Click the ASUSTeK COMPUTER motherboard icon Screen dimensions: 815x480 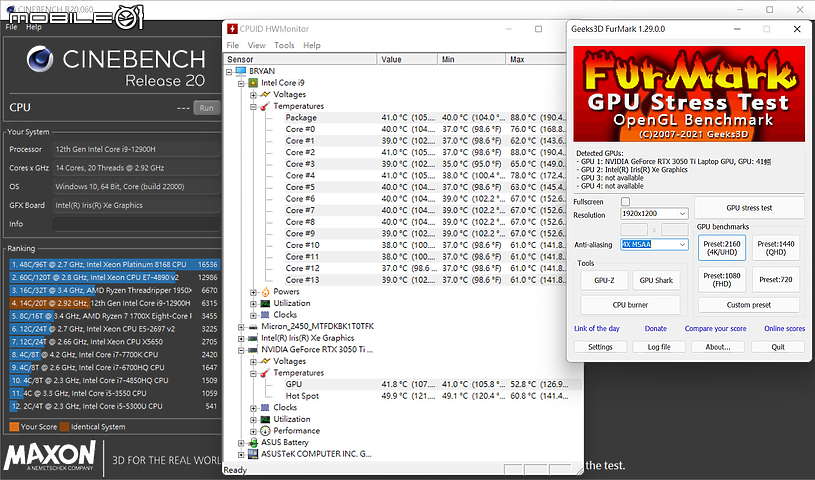point(253,454)
